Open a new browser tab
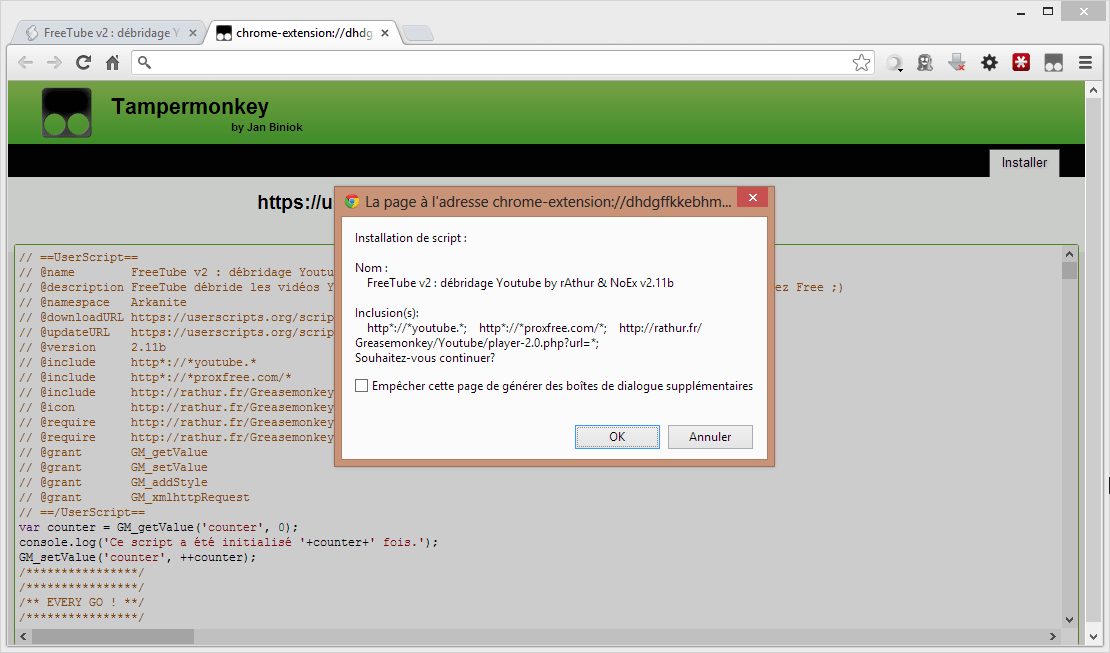This screenshot has width=1110, height=653. pos(418,33)
